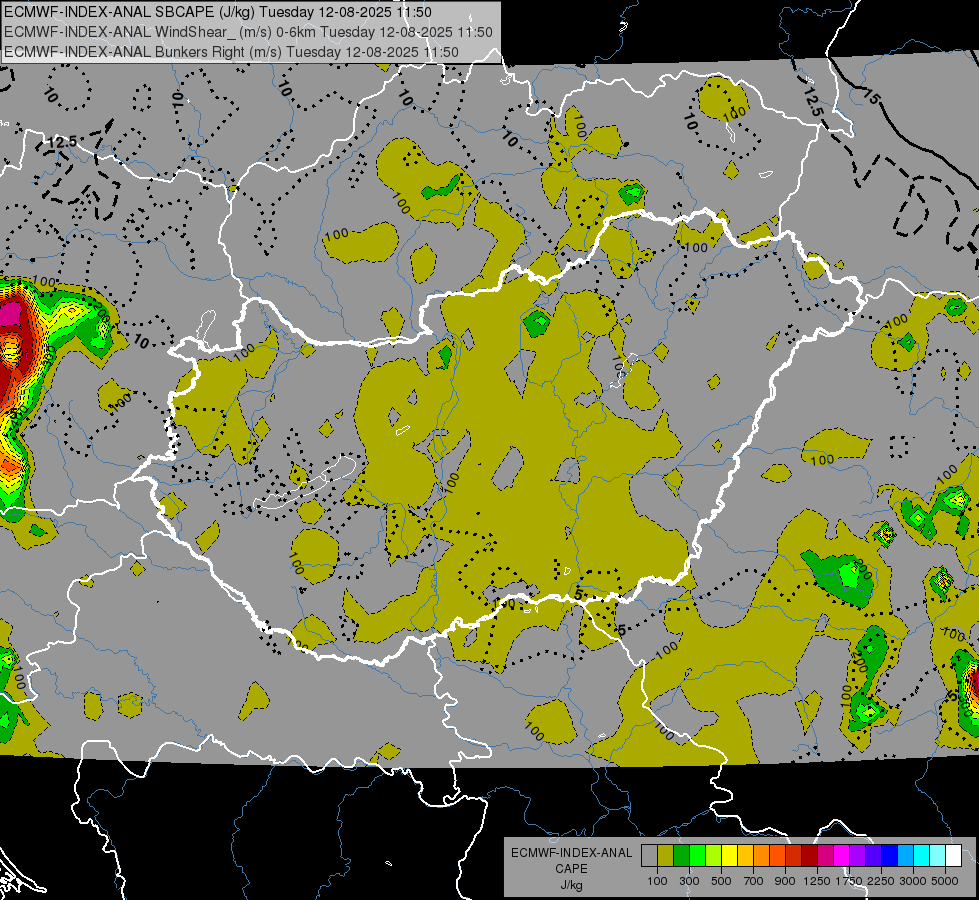The width and height of the screenshot is (979, 900).
Task: Click the 1250 value under the legend bar
Action: [817, 881]
